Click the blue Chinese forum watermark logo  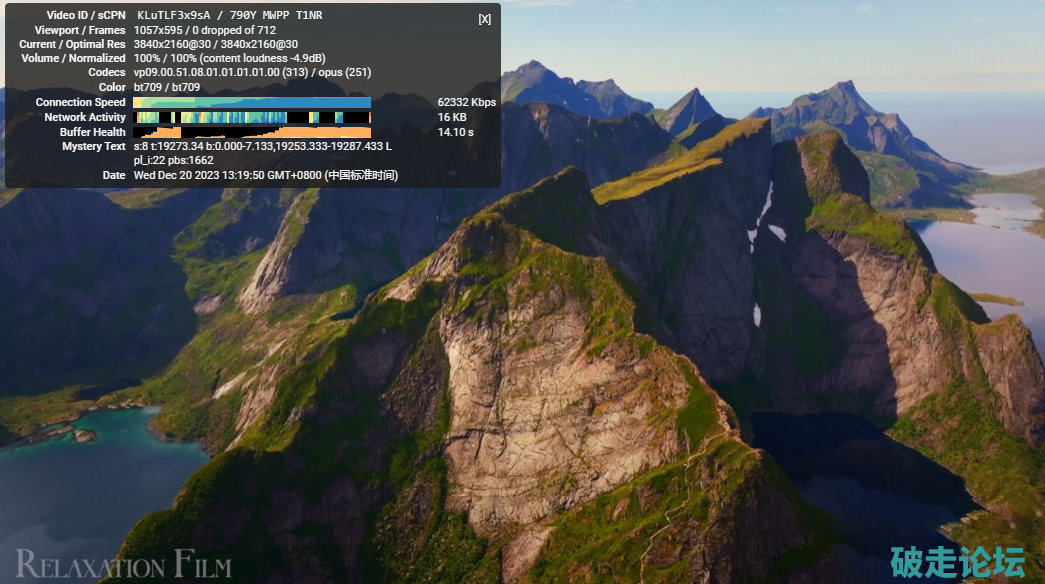(957, 561)
